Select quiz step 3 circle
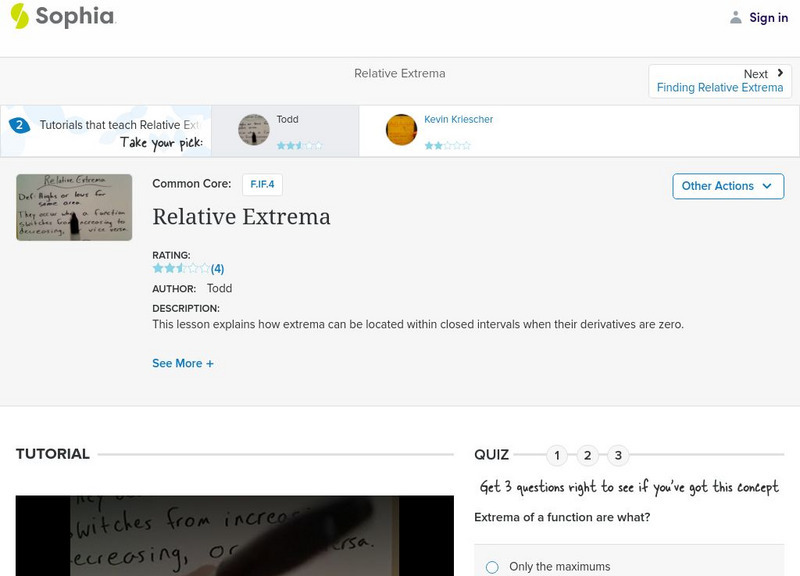The height and width of the screenshot is (576, 800). point(617,454)
